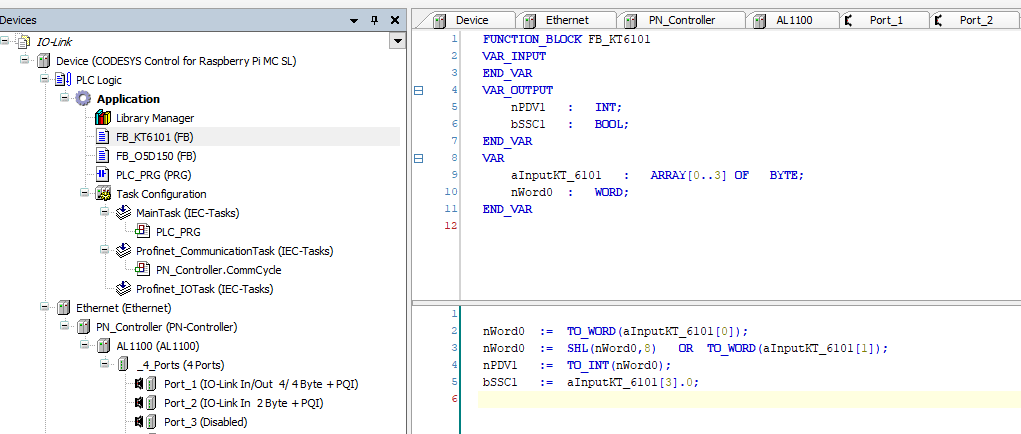Click the Profinet_IOTask icon
The height and width of the screenshot is (434, 1021).
[x=123, y=288]
